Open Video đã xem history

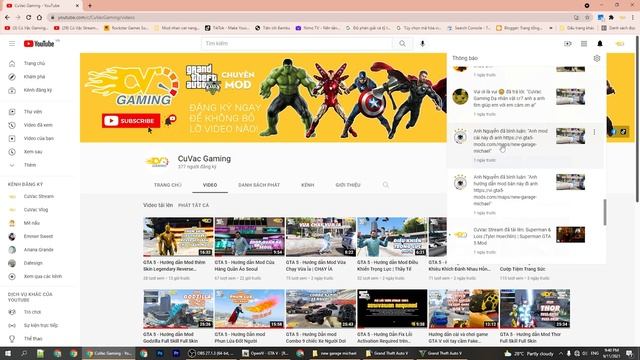coord(39,125)
